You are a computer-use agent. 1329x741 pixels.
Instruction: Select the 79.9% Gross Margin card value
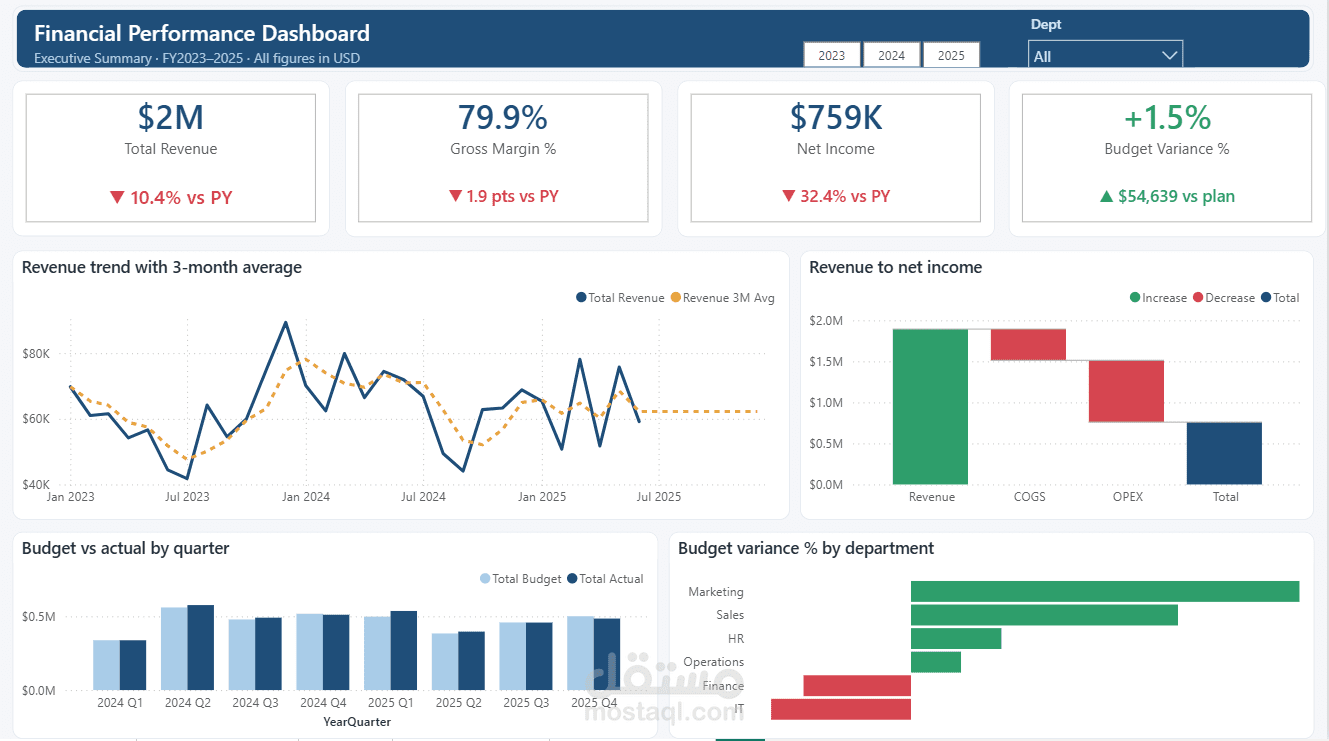point(503,118)
